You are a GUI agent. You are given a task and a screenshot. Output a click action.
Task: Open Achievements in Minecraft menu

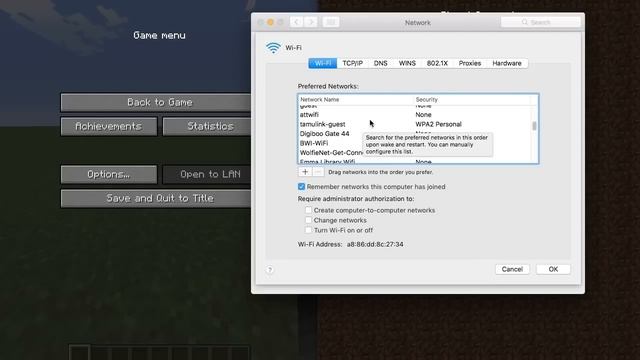click(109, 127)
